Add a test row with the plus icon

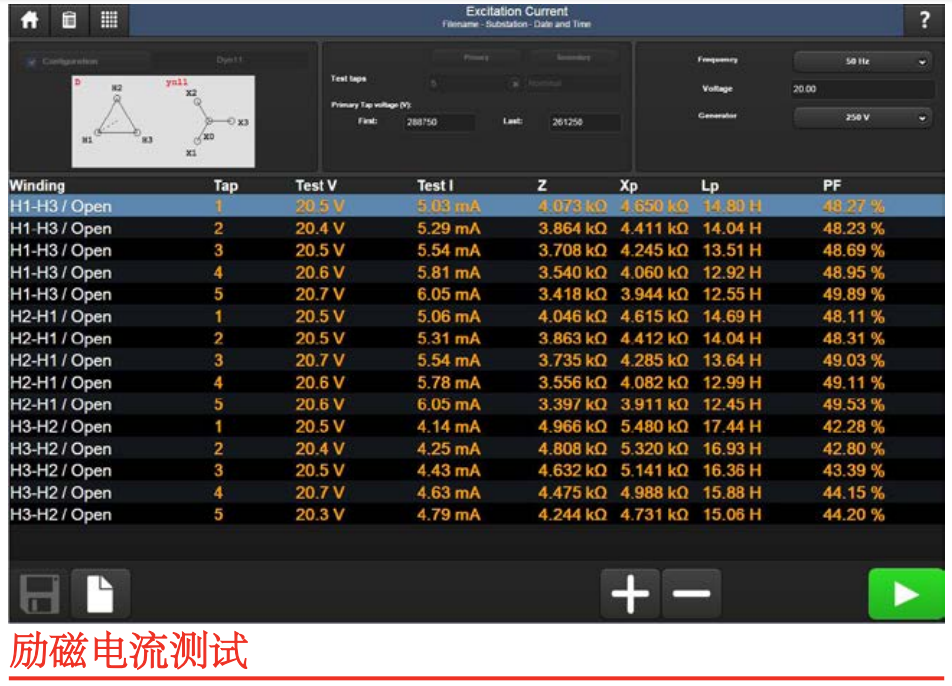[x=628, y=592]
